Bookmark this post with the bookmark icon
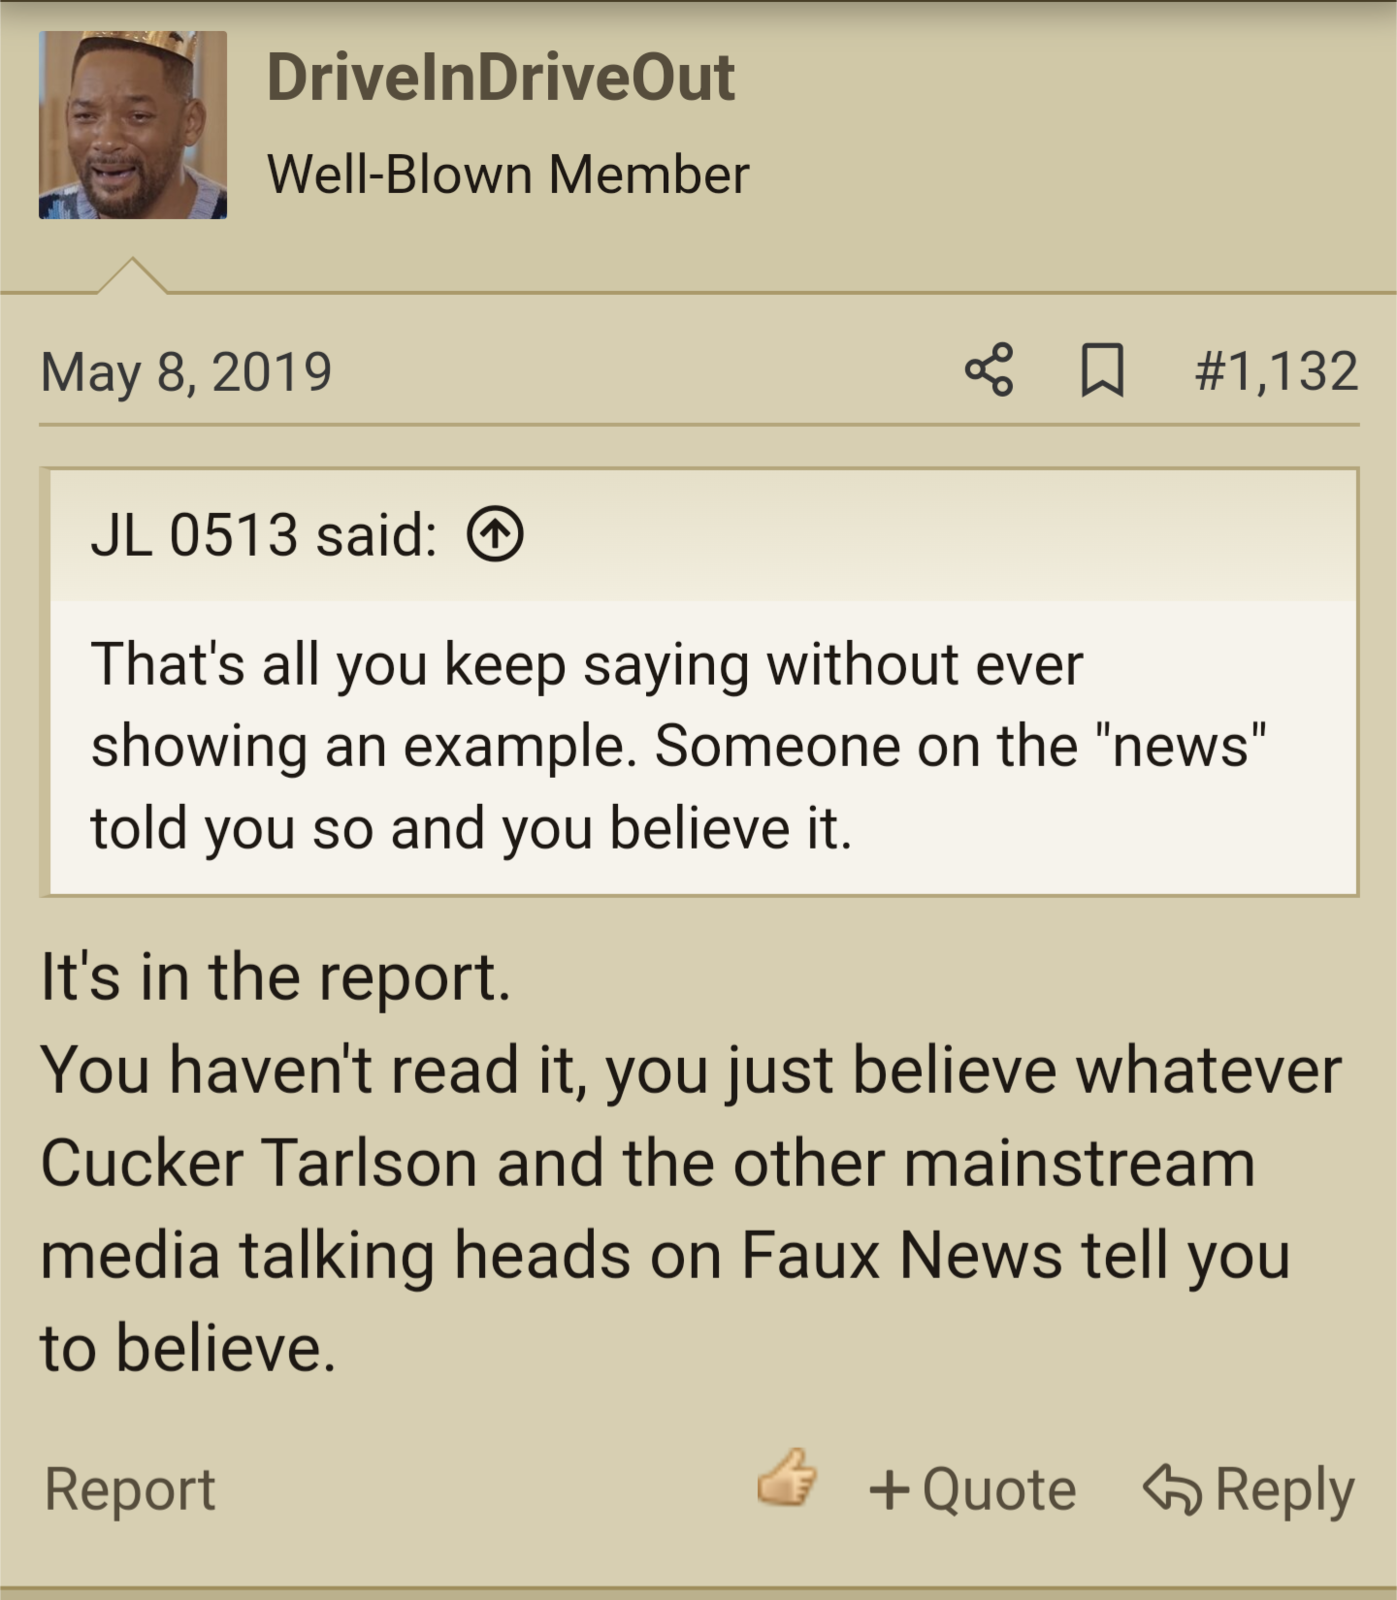 point(1102,370)
